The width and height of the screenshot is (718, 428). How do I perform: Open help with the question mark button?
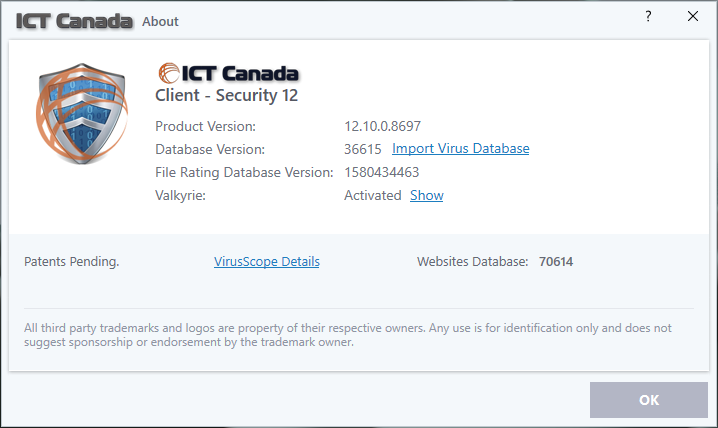coord(648,17)
